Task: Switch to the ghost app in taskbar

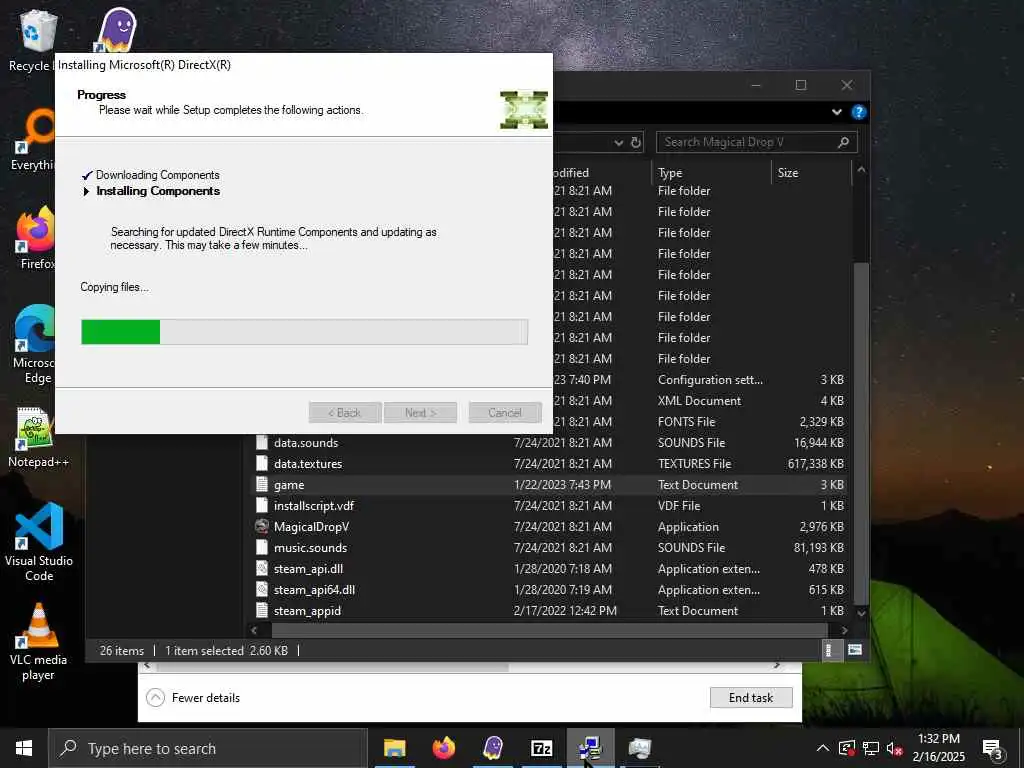Action: tap(492, 748)
